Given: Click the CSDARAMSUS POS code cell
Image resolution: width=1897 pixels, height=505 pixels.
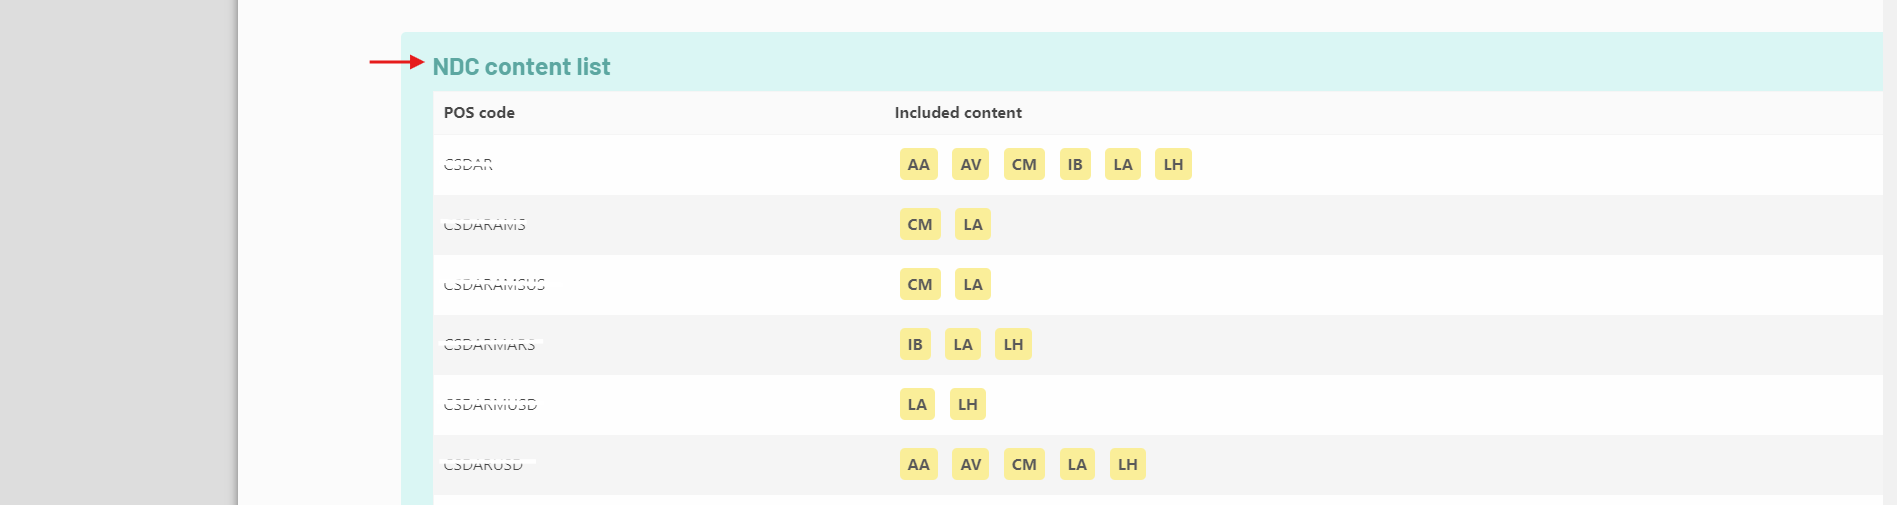Looking at the screenshot, I should [495, 285].
